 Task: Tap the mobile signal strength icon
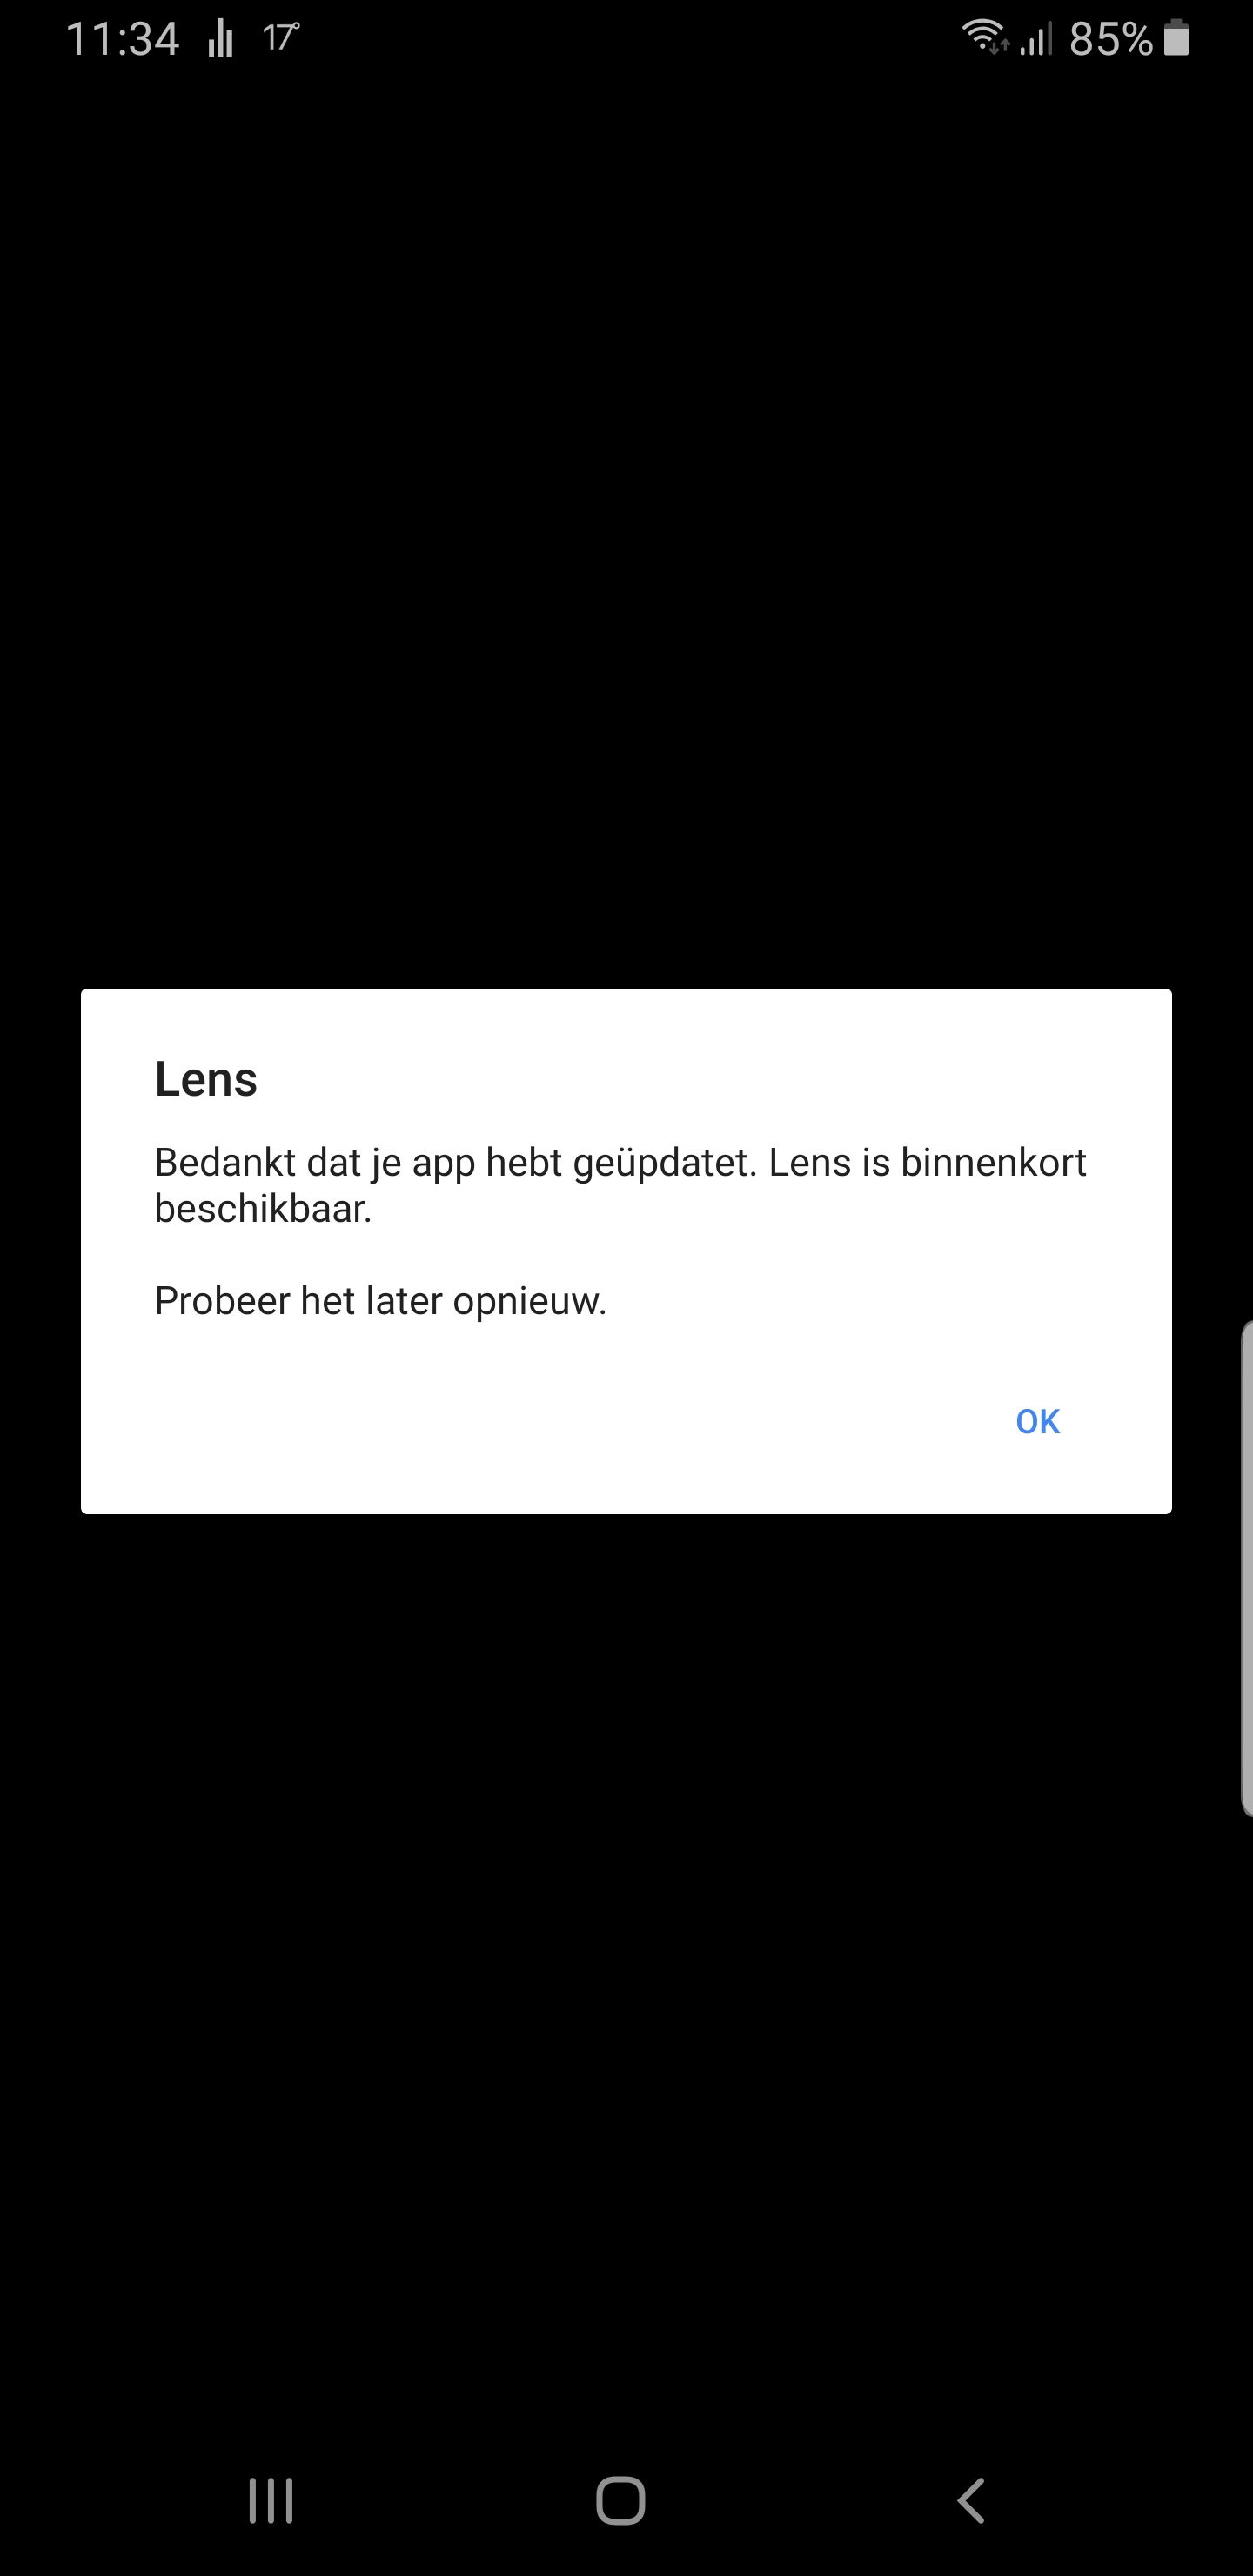[x=1036, y=38]
